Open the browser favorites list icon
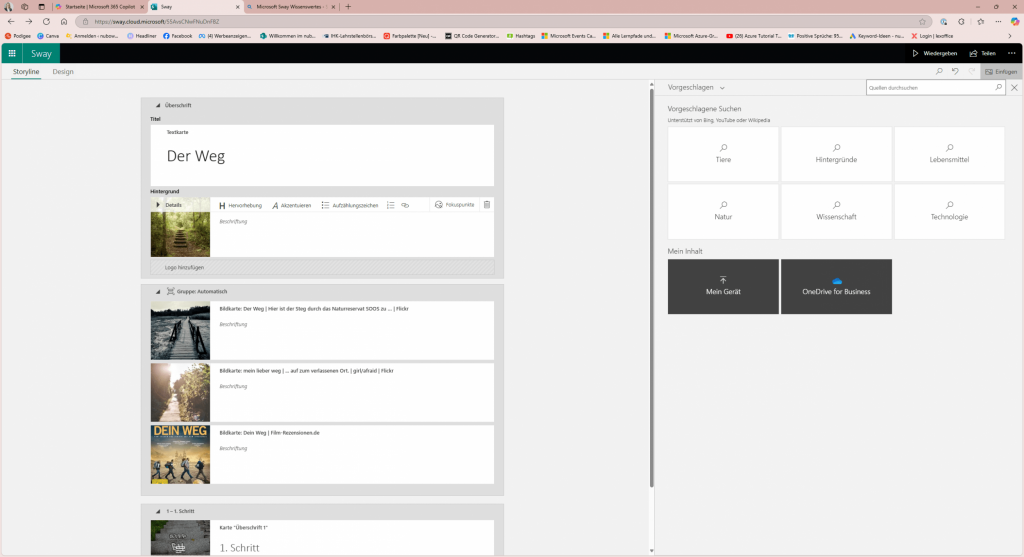Image resolution: width=1024 pixels, height=557 pixels. 980,22
